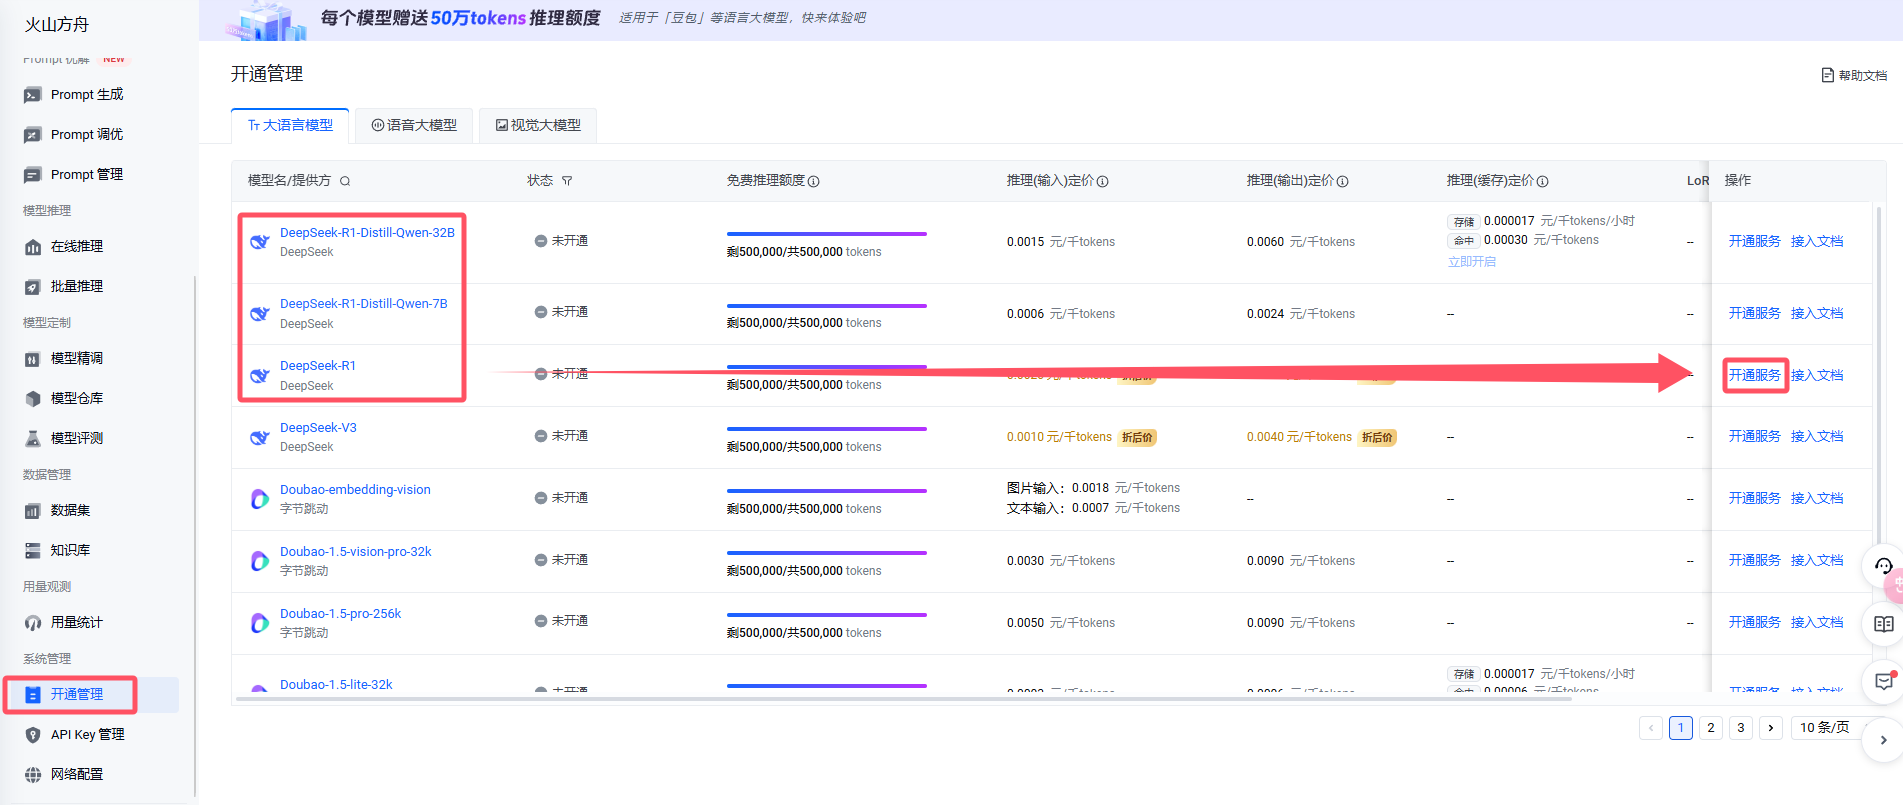This screenshot has width=1903, height=805.
Task: Open 知识库 page
Action: (x=70, y=550)
